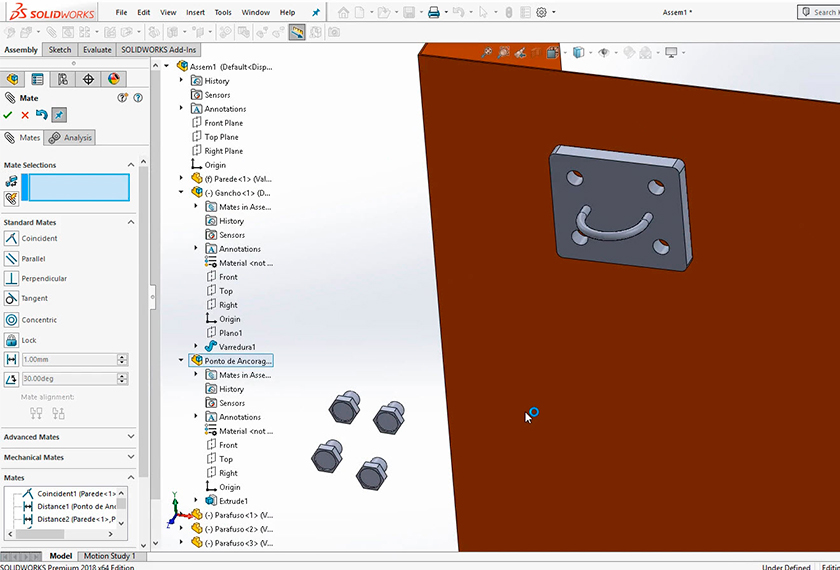The width and height of the screenshot is (840, 570).
Task: Toggle the Distance mate button
Action: pyautogui.click(x=12, y=359)
